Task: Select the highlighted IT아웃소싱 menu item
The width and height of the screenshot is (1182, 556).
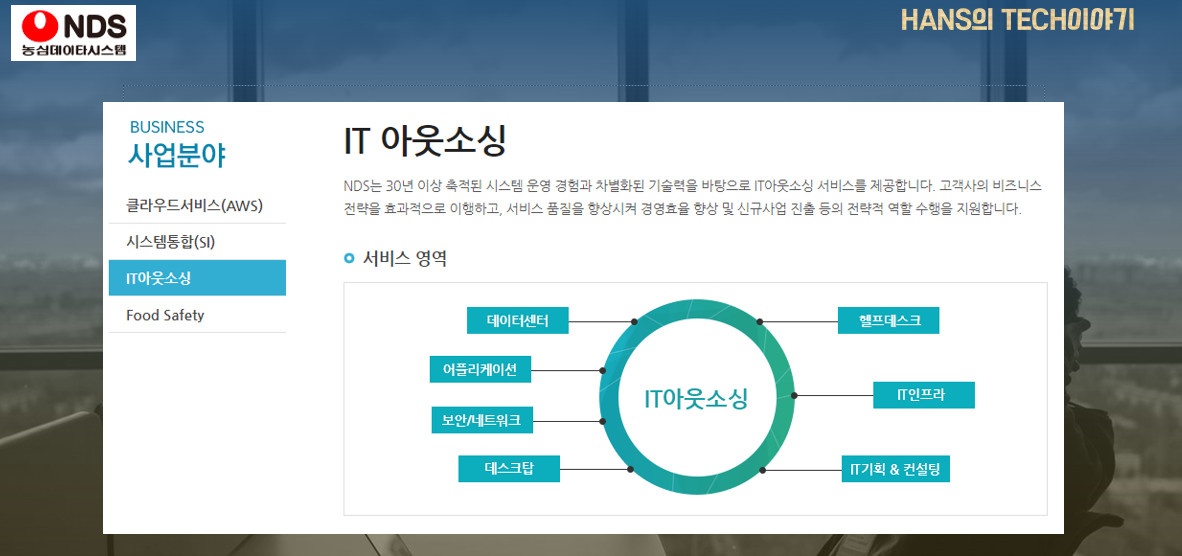Action: click(197, 278)
